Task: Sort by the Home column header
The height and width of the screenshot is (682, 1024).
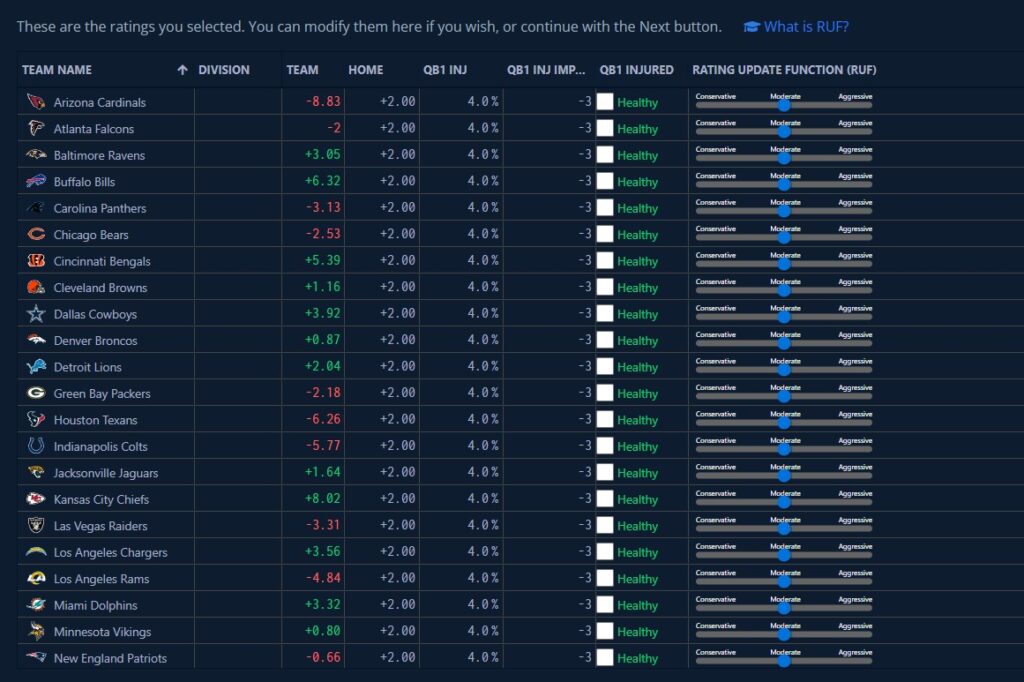Action: pyautogui.click(x=366, y=70)
